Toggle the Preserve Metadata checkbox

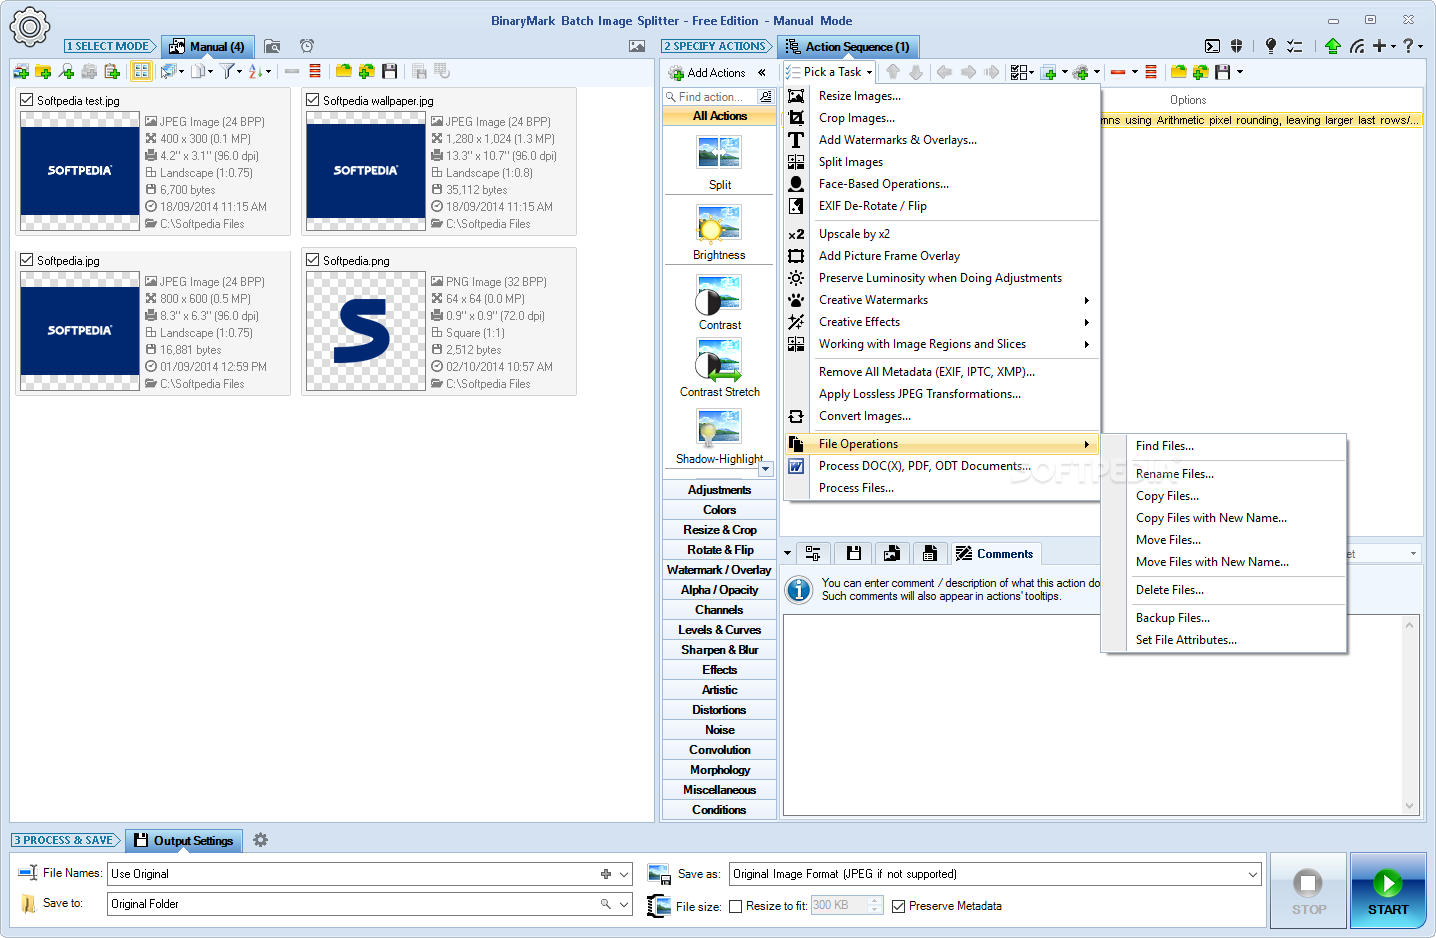tap(898, 906)
